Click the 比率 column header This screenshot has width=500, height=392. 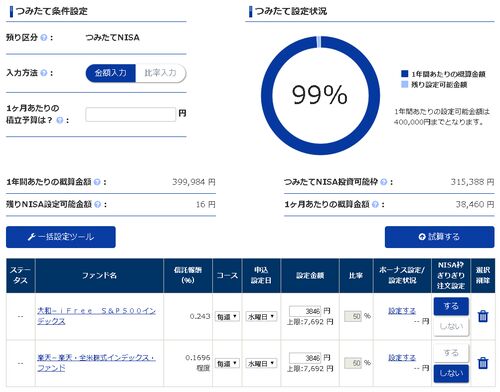(x=356, y=276)
